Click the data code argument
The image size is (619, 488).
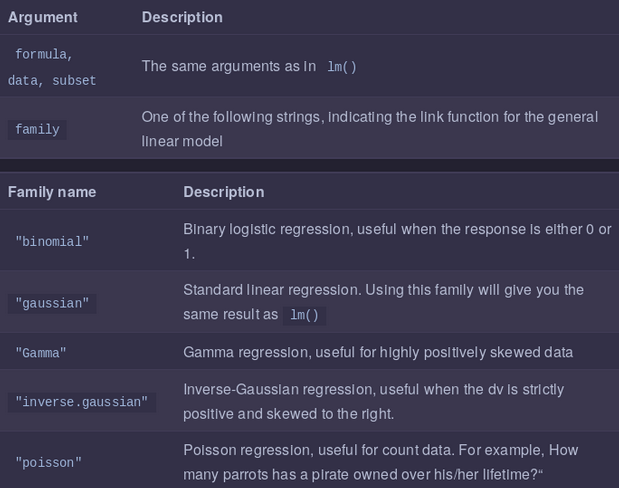tap(22, 80)
